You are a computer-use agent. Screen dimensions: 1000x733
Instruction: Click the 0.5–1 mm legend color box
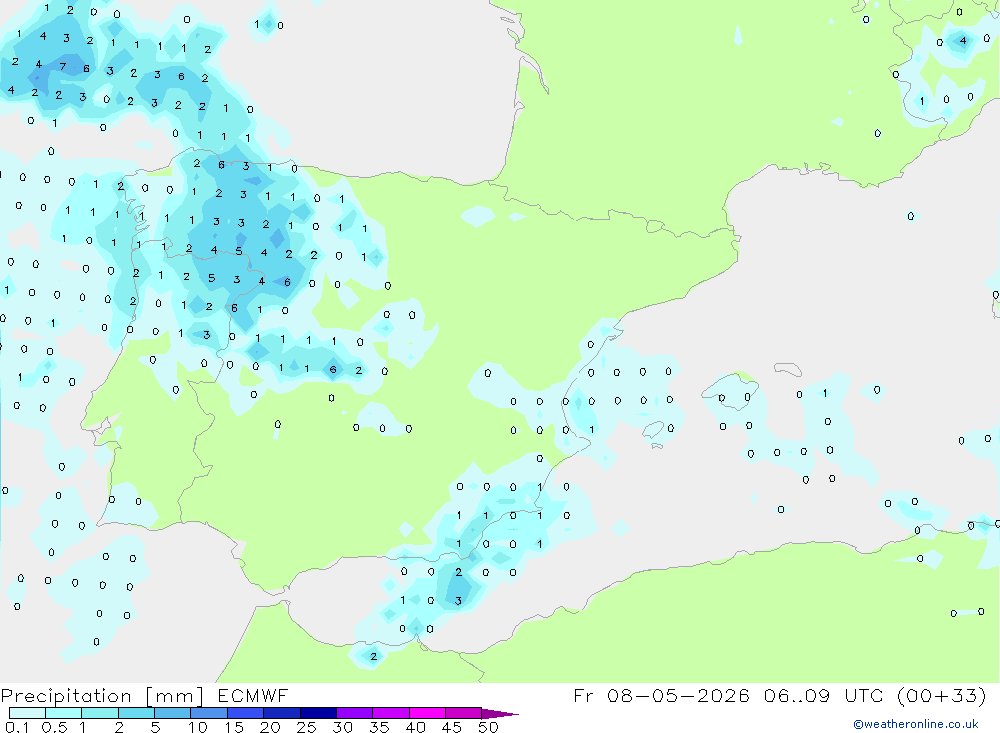coord(63,713)
